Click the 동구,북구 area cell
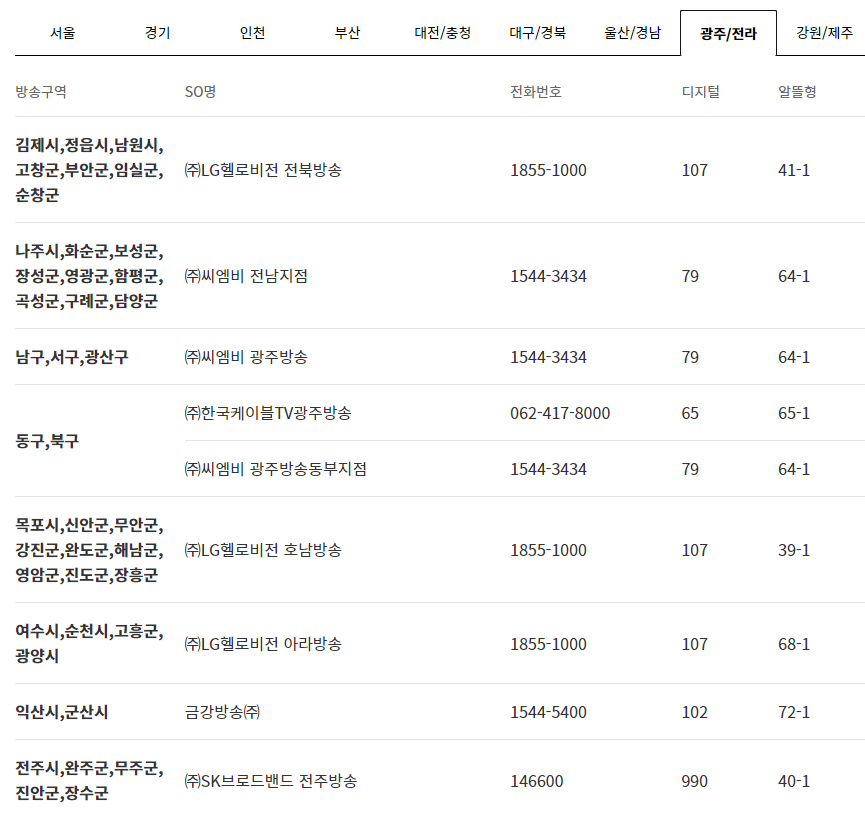Viewport: 865px width, 818px height. tap(47, 441)
